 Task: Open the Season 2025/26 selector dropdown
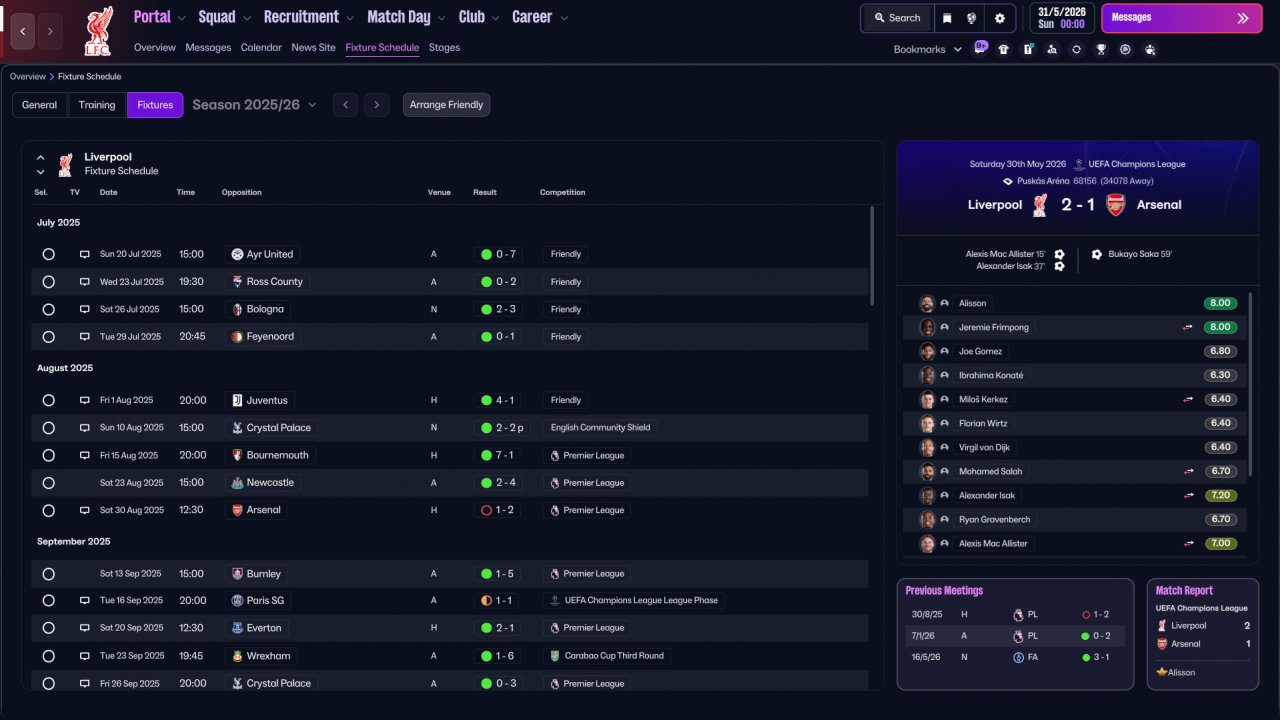coord(254,105)
